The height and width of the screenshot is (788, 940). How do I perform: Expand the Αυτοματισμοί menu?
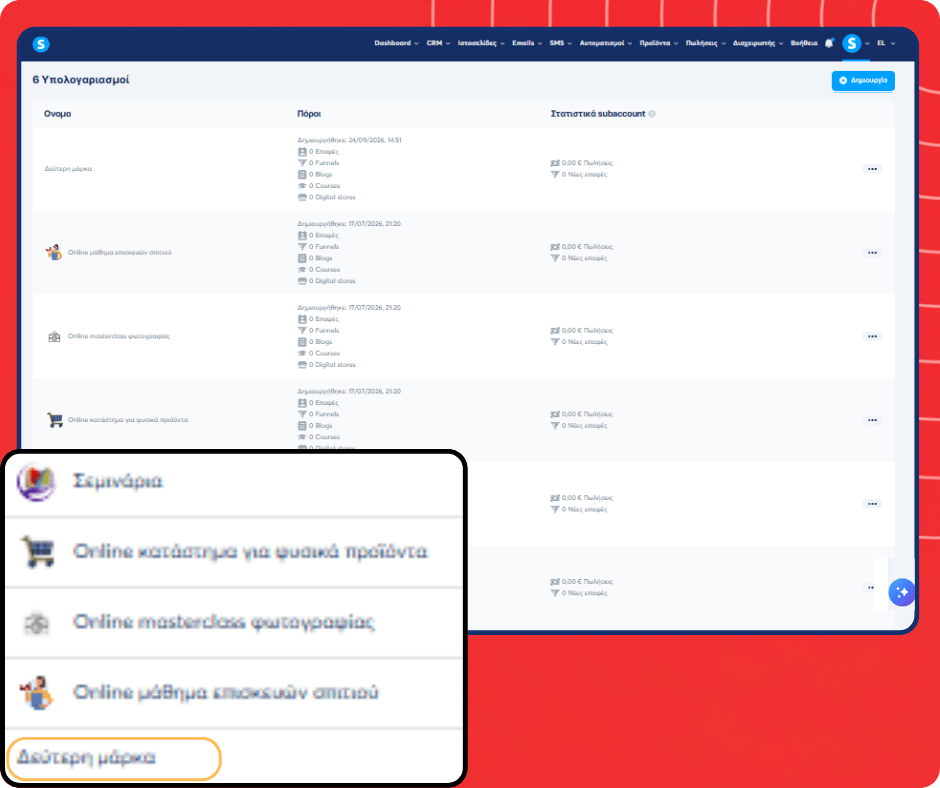point(605,43)
